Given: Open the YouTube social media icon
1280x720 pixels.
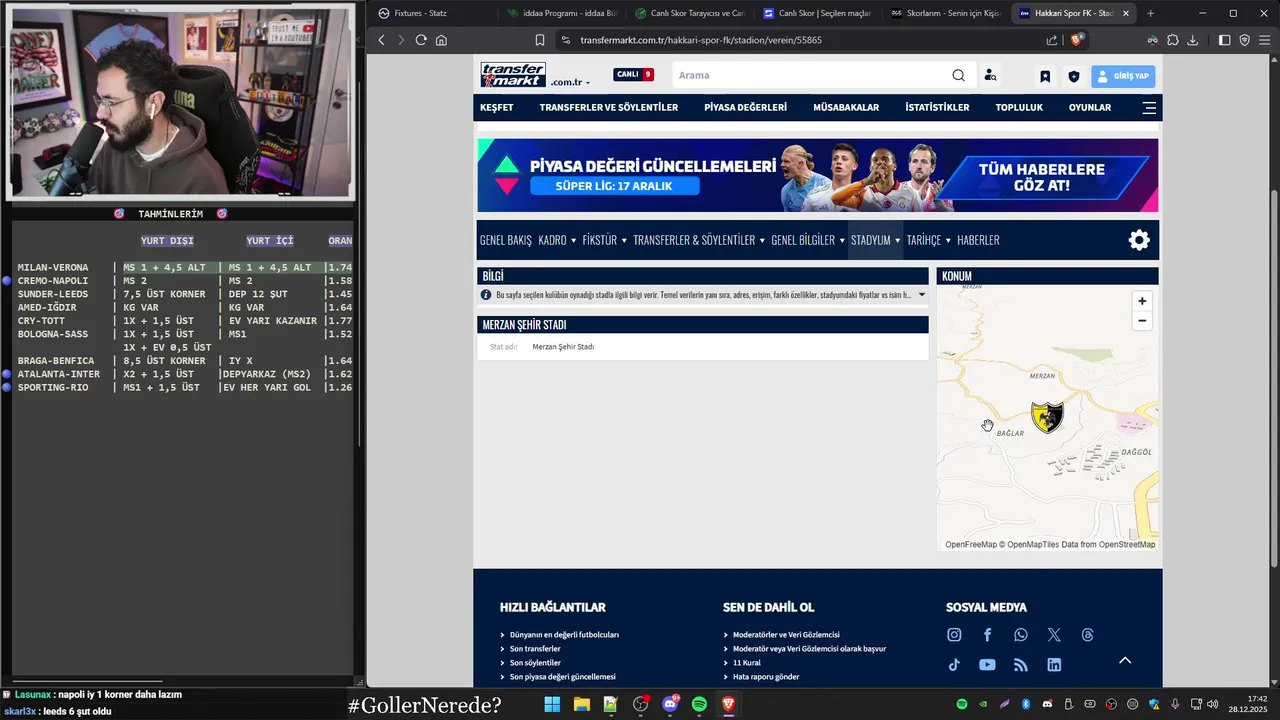Looking at the screenshot, I should click(x=987, y=664).
